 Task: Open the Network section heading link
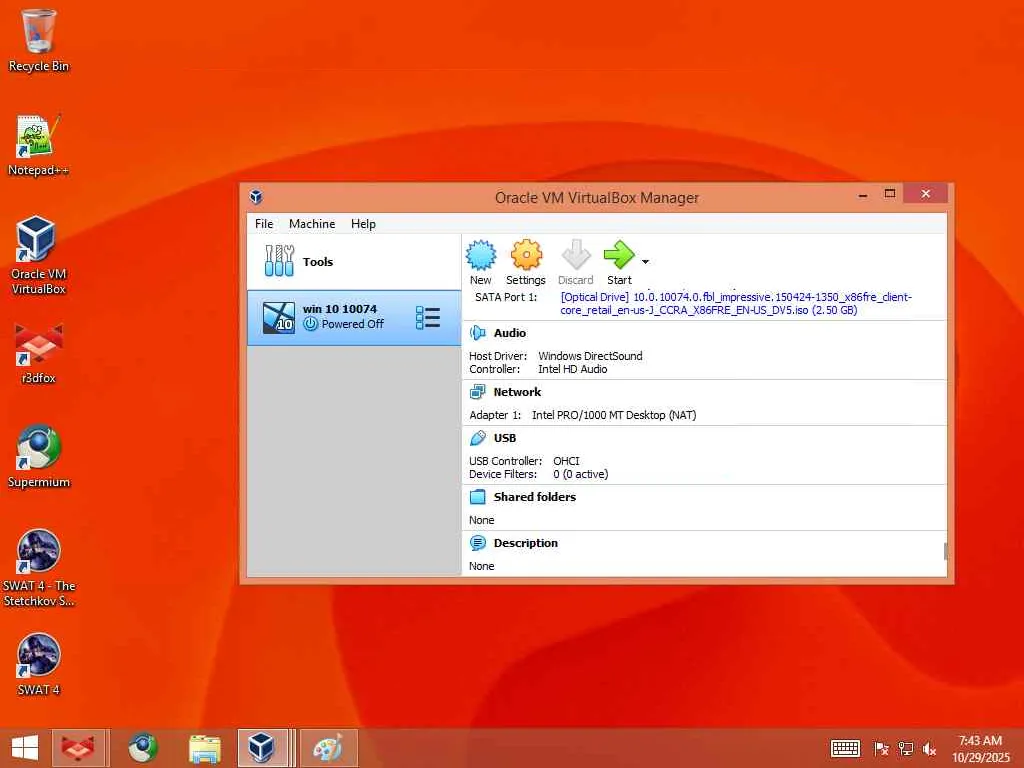(517, 392)
